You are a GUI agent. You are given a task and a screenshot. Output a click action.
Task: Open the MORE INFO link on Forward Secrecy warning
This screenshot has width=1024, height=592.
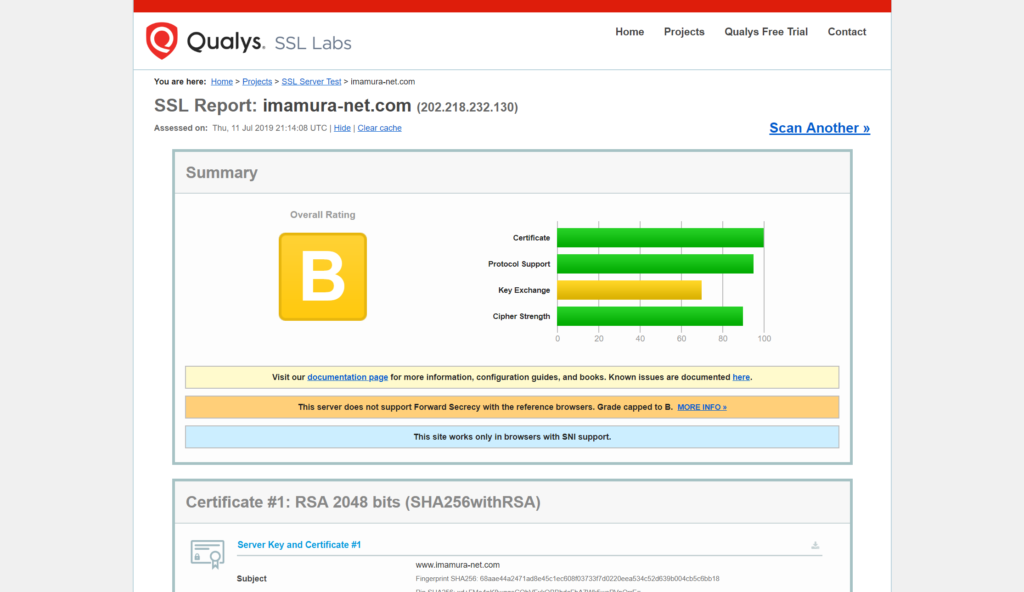(x=701, y=407)
